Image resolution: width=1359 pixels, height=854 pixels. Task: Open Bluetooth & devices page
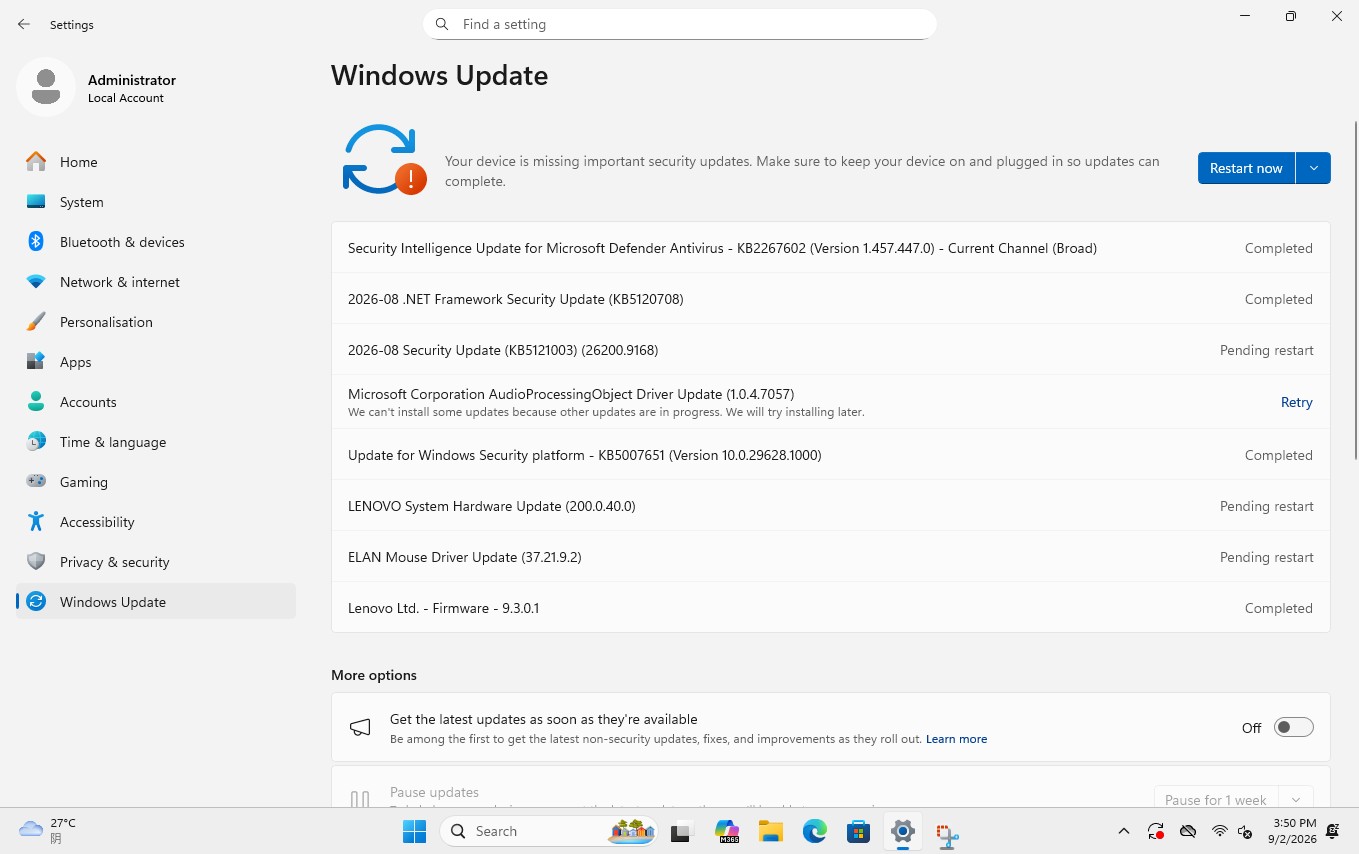point(156,242)
